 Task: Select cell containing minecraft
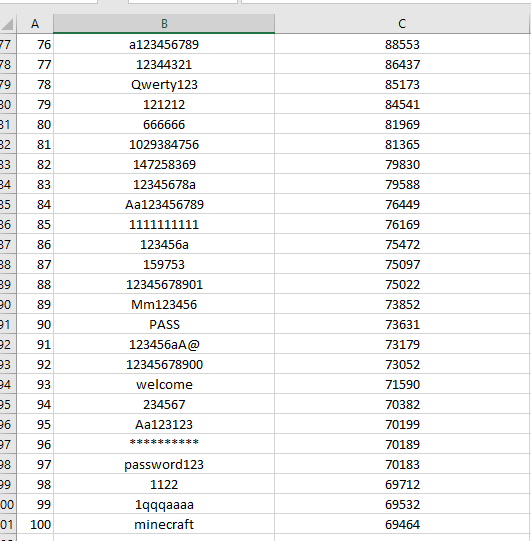coord(164,524)
